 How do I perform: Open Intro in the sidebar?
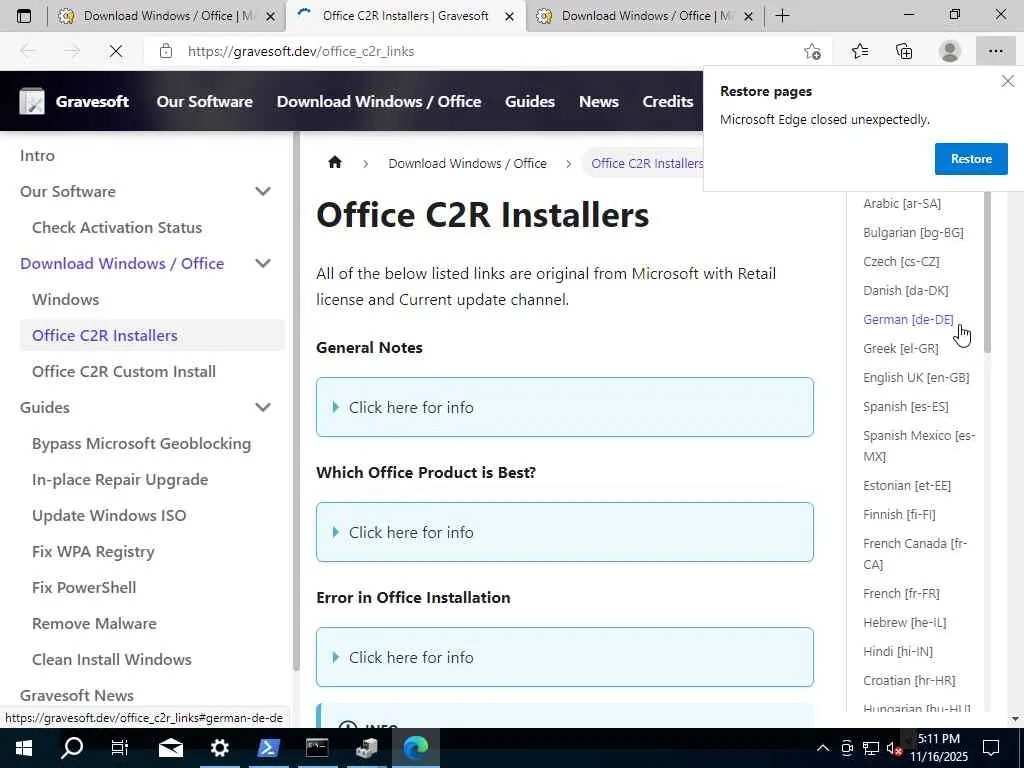37,155
